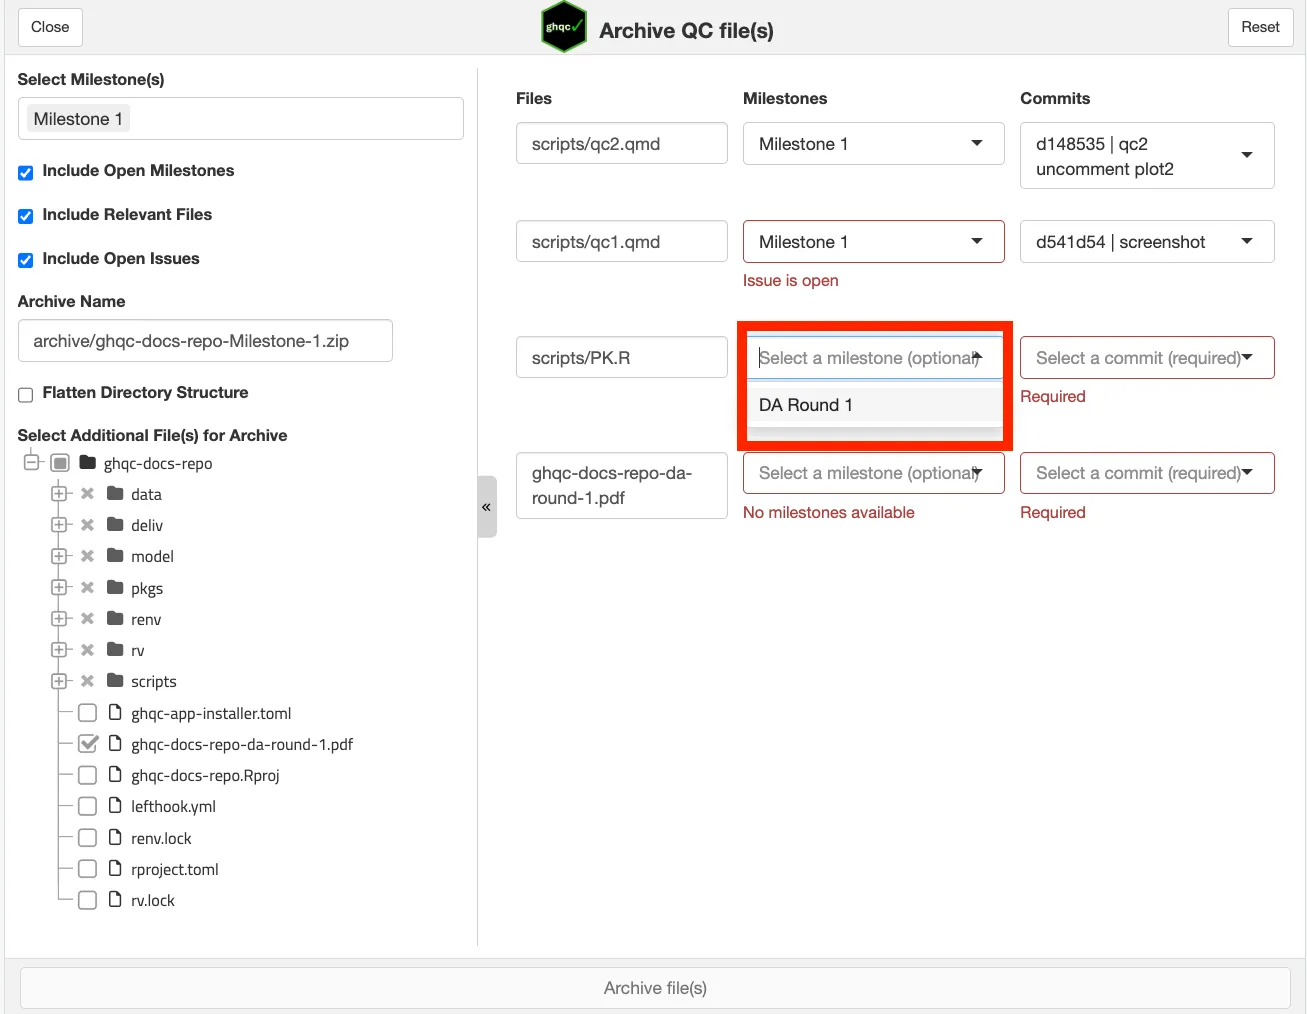1307x1014 pixels.
Task: Remove the Milestone 1 tag in Select Milestone(s)
Action: point(78,119)
